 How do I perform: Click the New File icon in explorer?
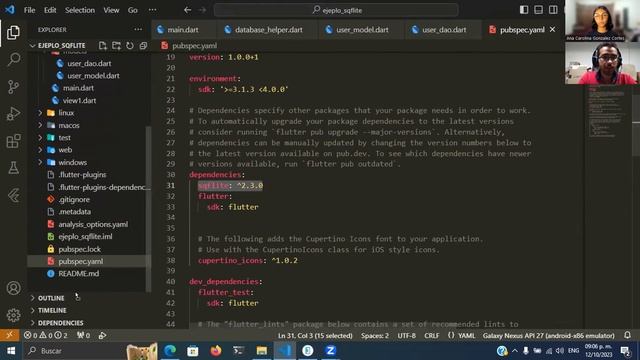(102, 45)
